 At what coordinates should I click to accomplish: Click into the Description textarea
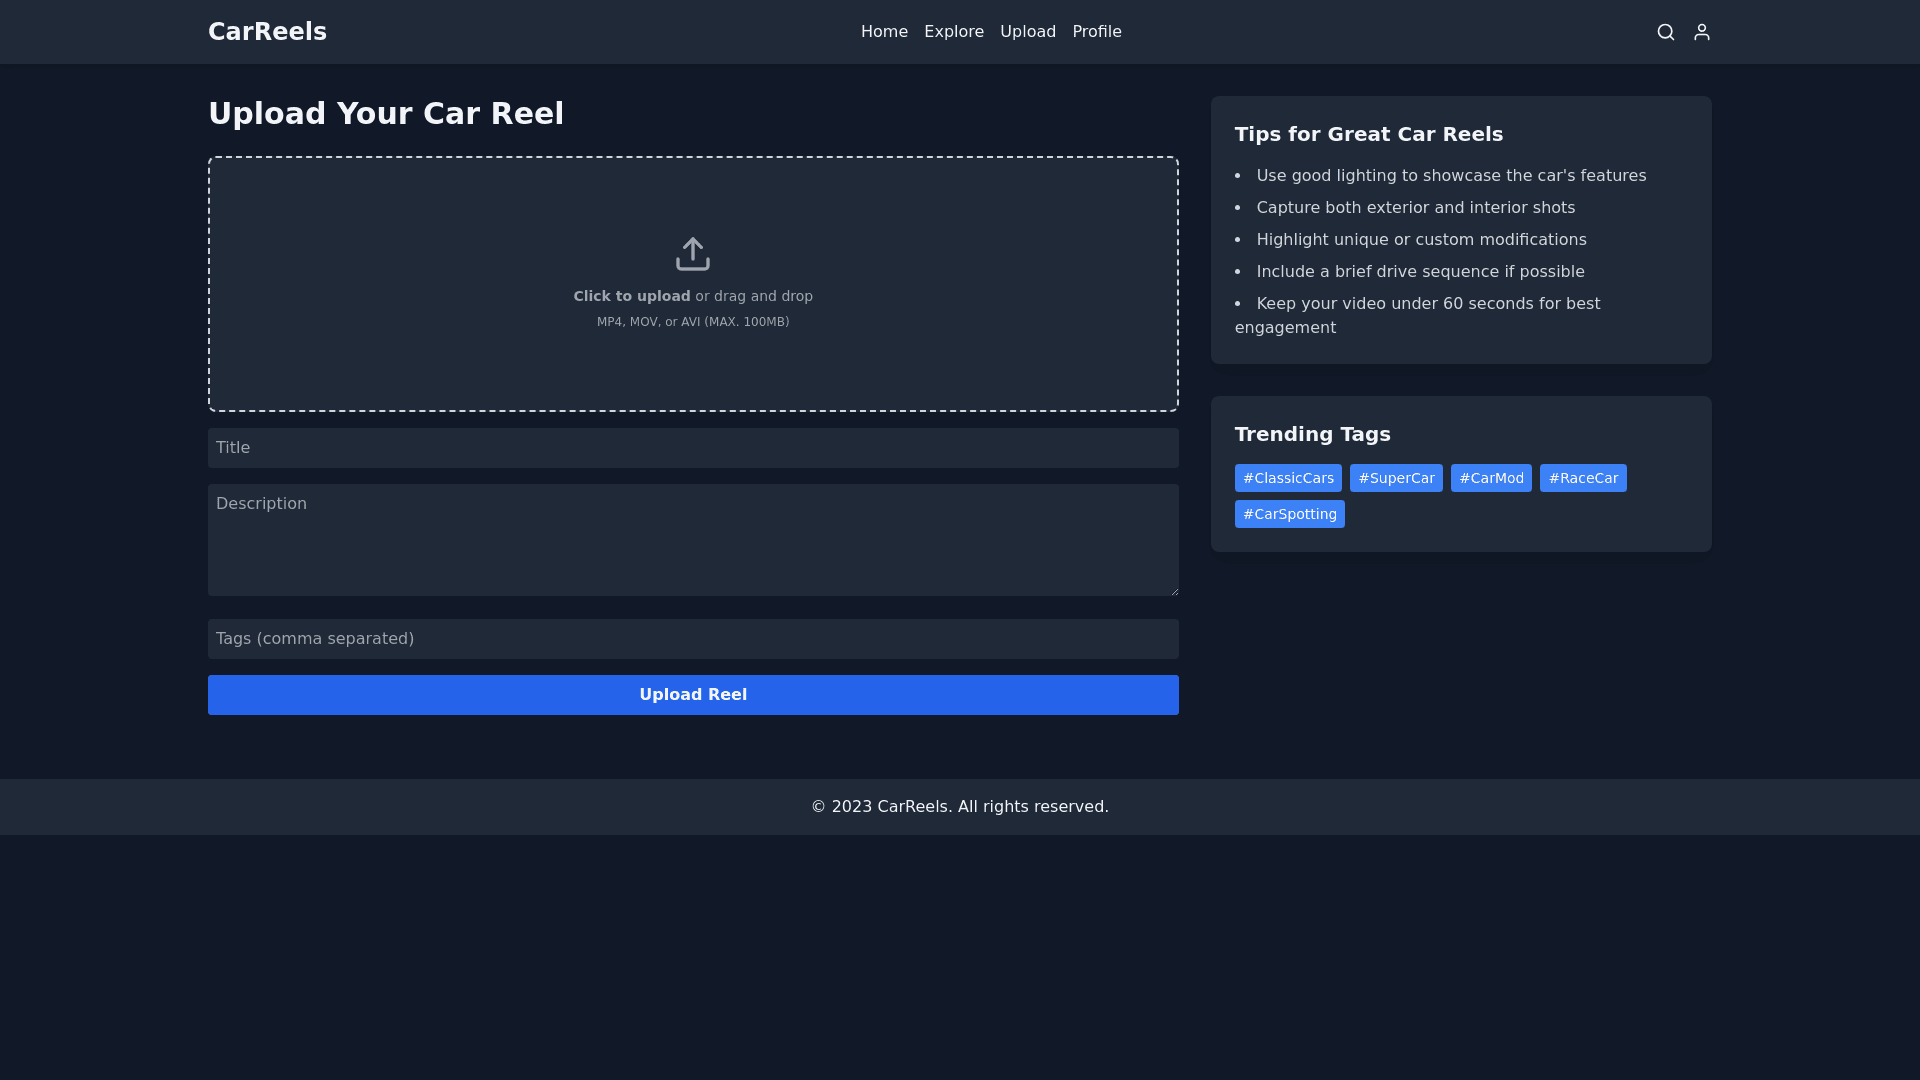(x=692, y=540)
